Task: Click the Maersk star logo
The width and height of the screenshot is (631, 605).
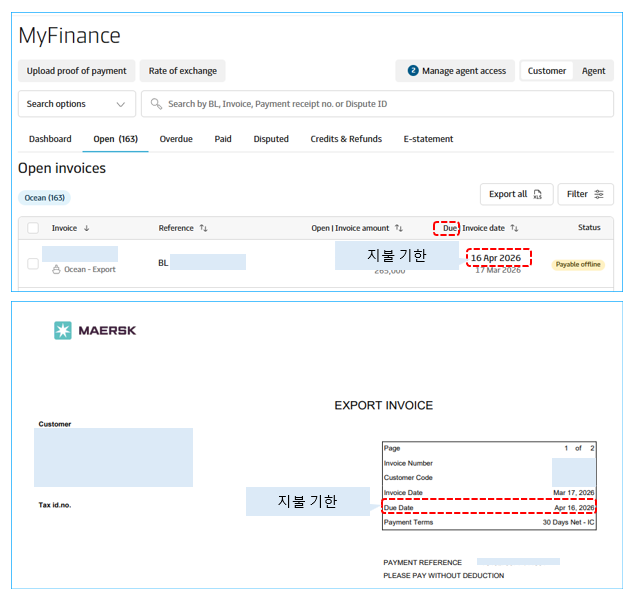Action: tap(63, 330)
